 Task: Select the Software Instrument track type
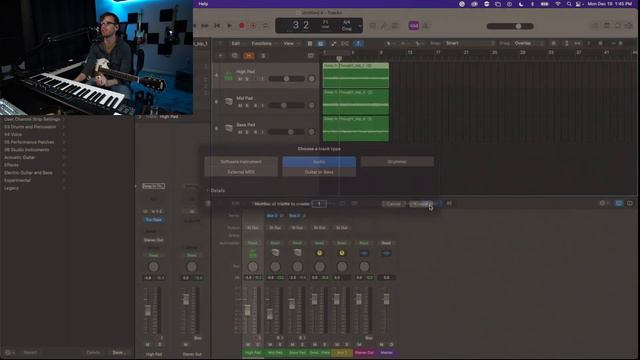point(241,162)
